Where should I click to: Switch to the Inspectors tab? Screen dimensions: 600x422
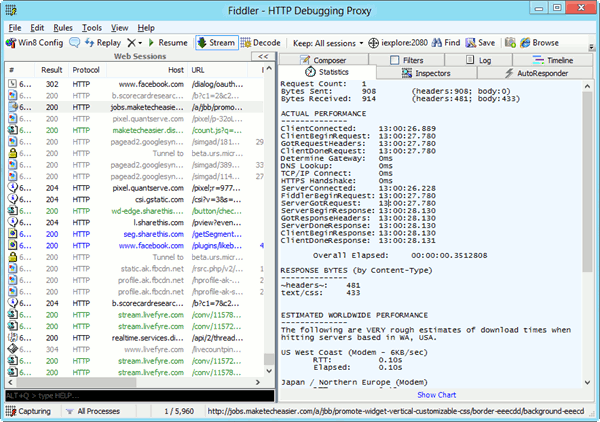426,73
